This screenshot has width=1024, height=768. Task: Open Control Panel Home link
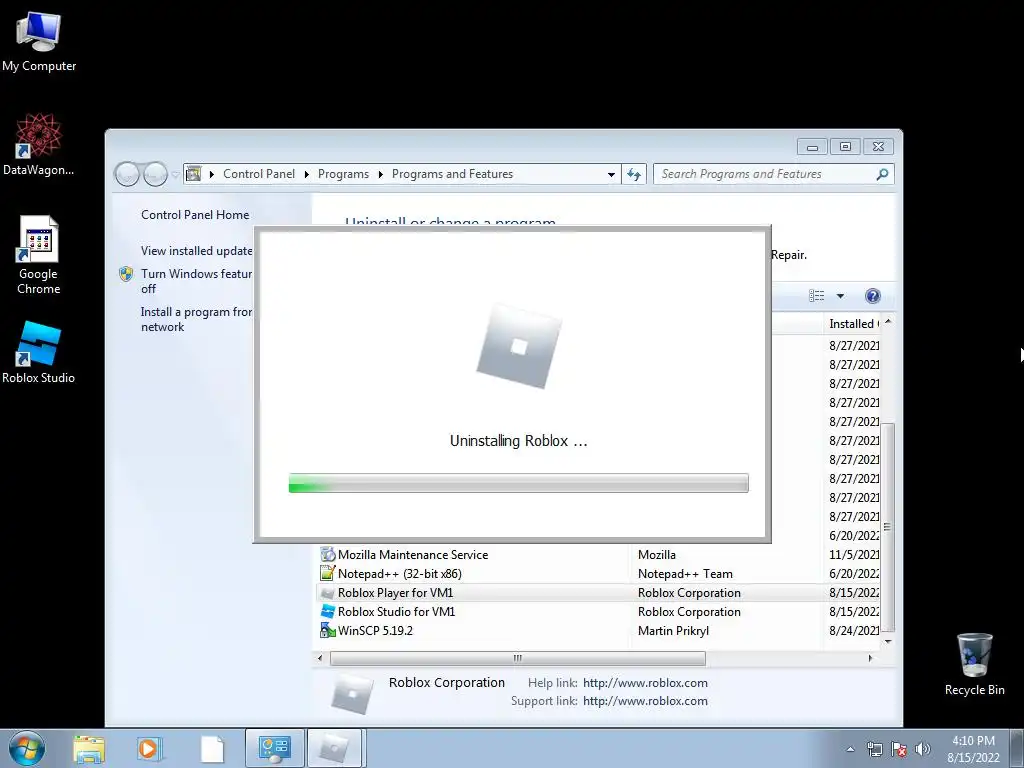point(195,215)
